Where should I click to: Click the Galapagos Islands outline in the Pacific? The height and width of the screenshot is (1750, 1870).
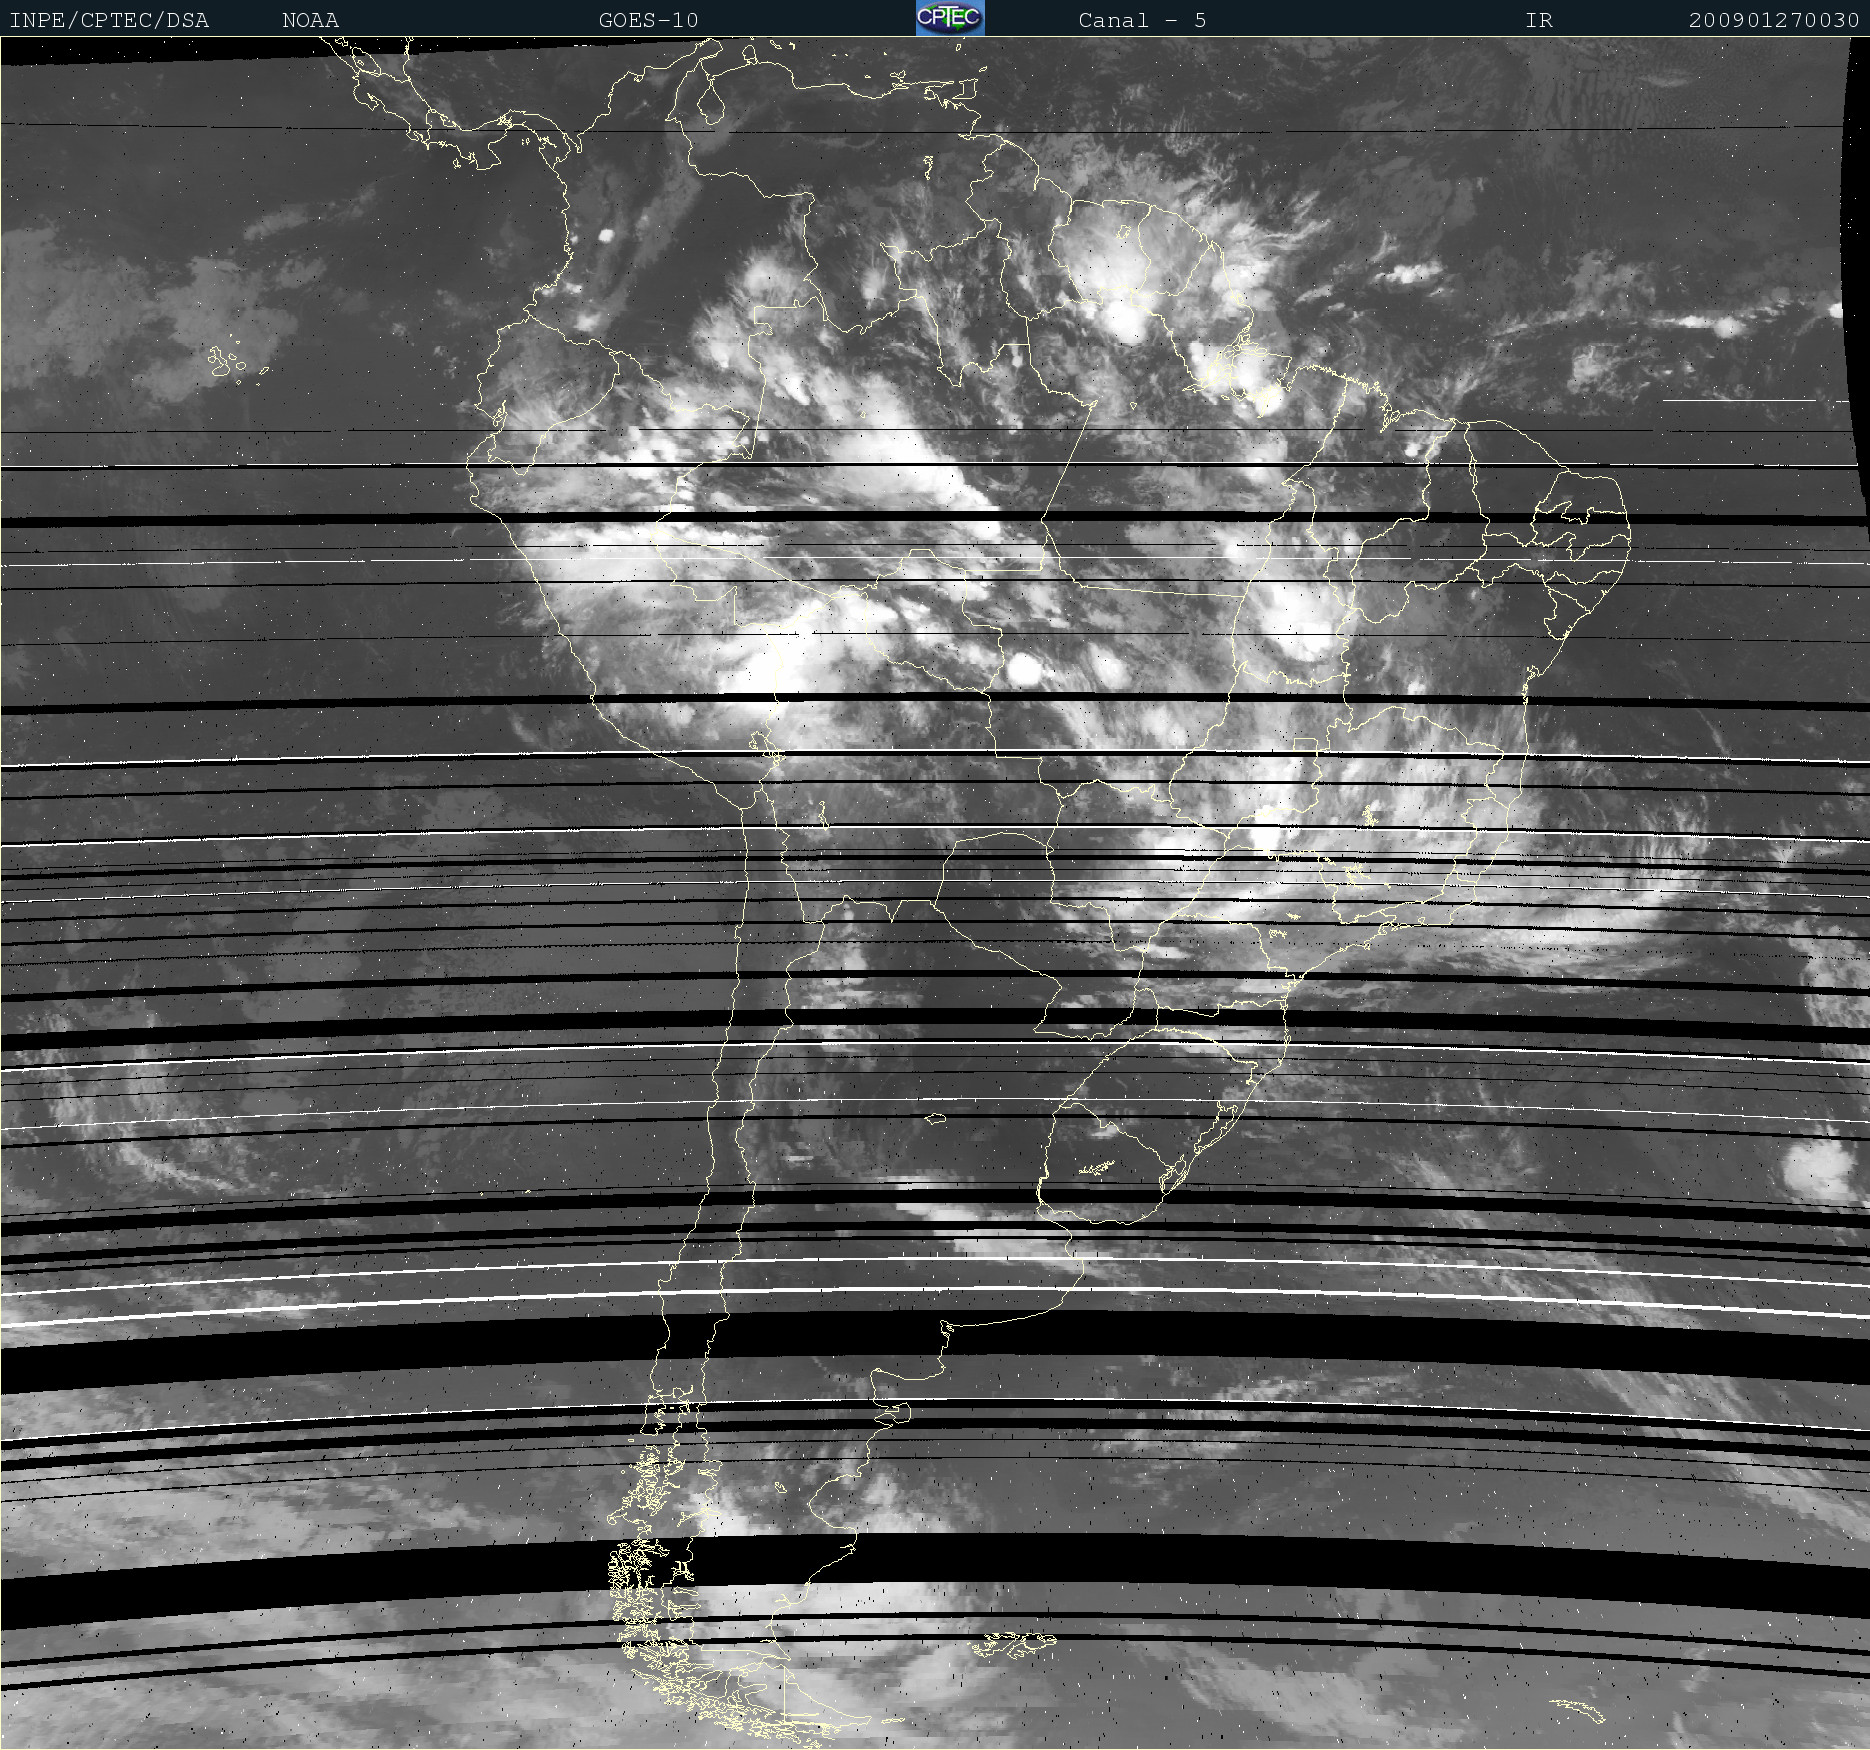228,362
